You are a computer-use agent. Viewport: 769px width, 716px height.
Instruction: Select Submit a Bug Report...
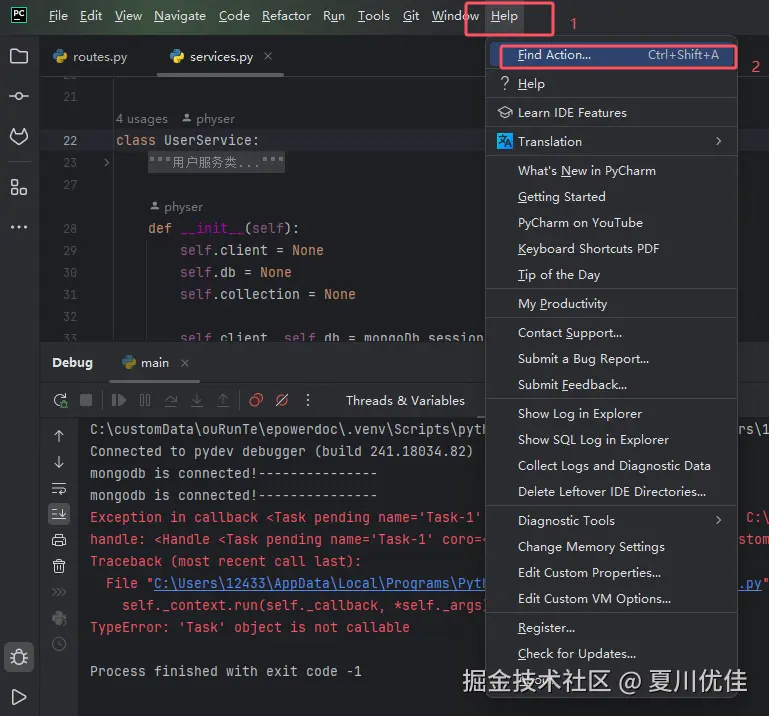coord(612,358)
